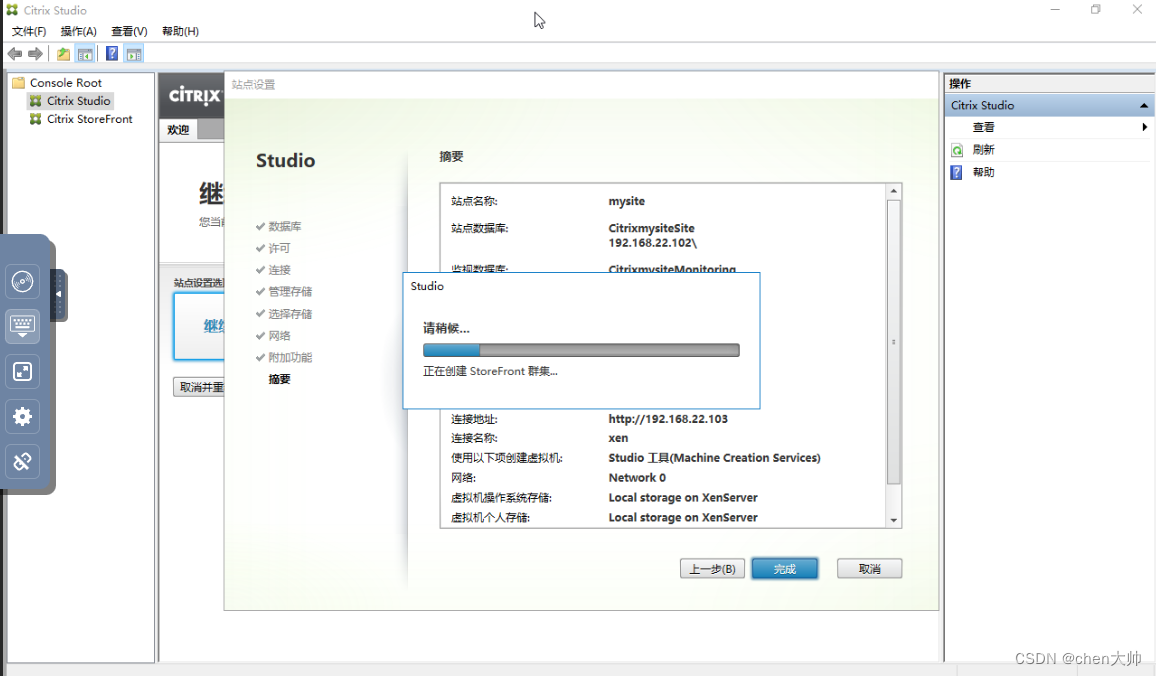The image size is (1156, 676).
Task: Click the site name value mysite
Action: click(x=627, y=201)
